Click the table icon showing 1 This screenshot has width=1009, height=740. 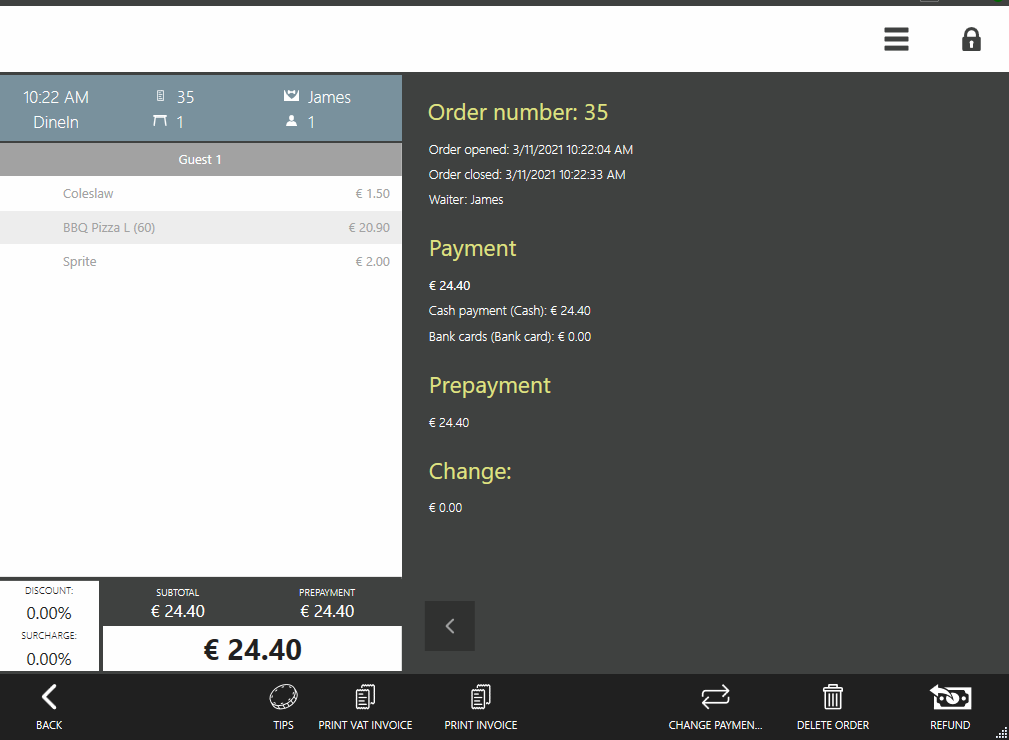pos(160,120)
